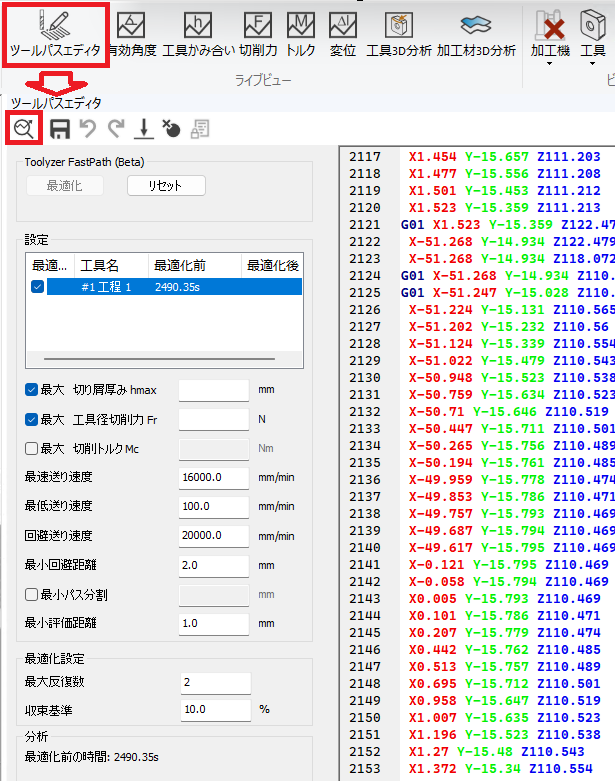Click the 最小評価距離 field 1.0

(214, 624)
